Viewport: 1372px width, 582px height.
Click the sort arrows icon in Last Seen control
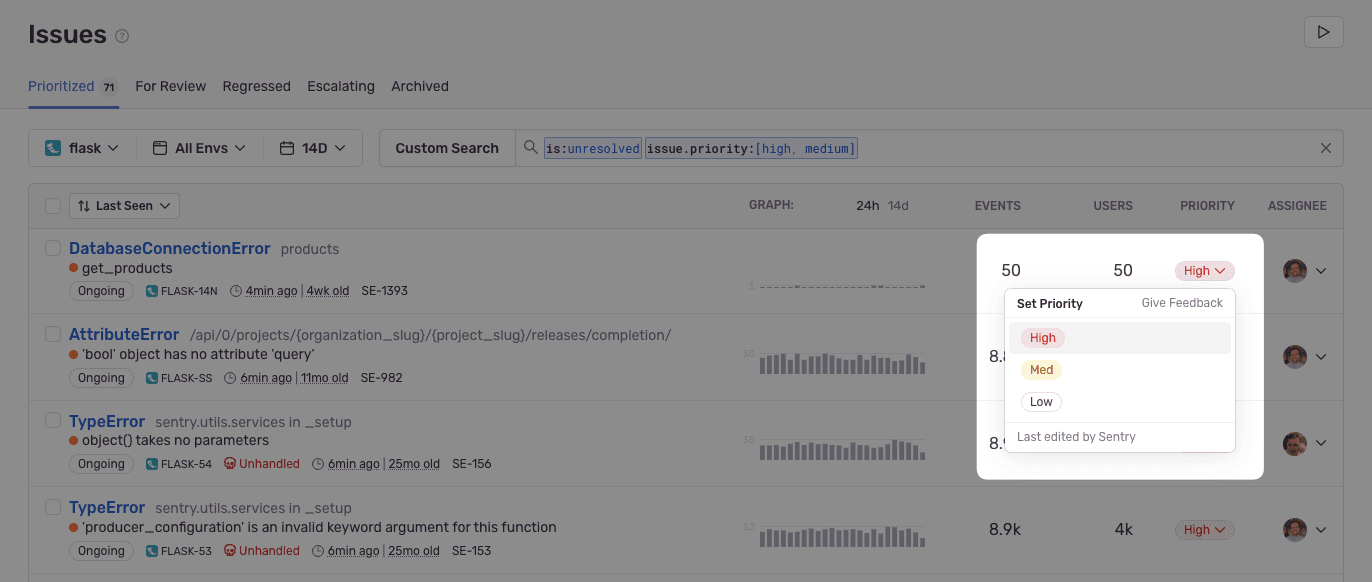tap(85, 205)
